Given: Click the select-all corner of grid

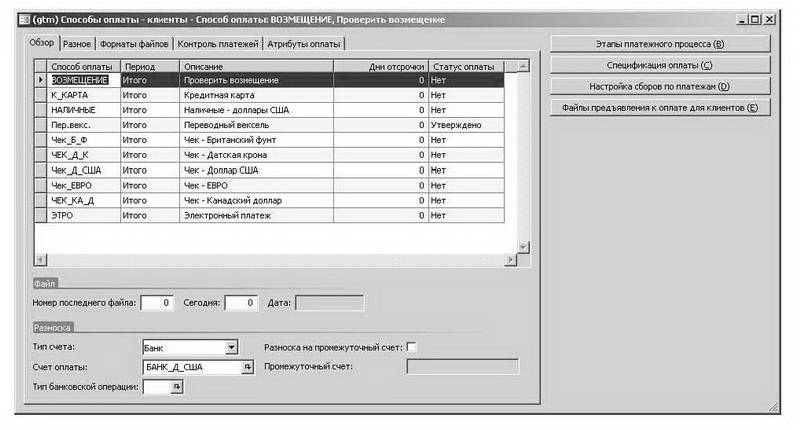Looking at the screenshot, I should click(41, 66).
